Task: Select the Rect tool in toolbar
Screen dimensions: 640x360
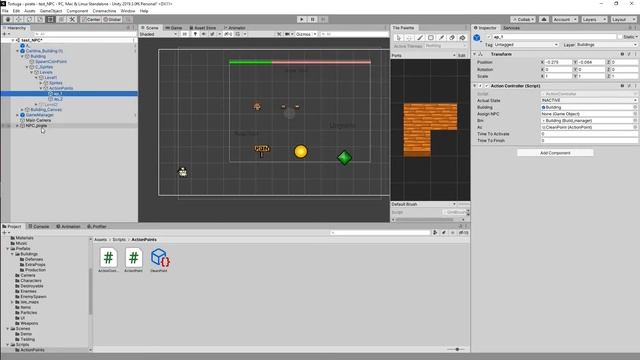Action: pos(50,19)
